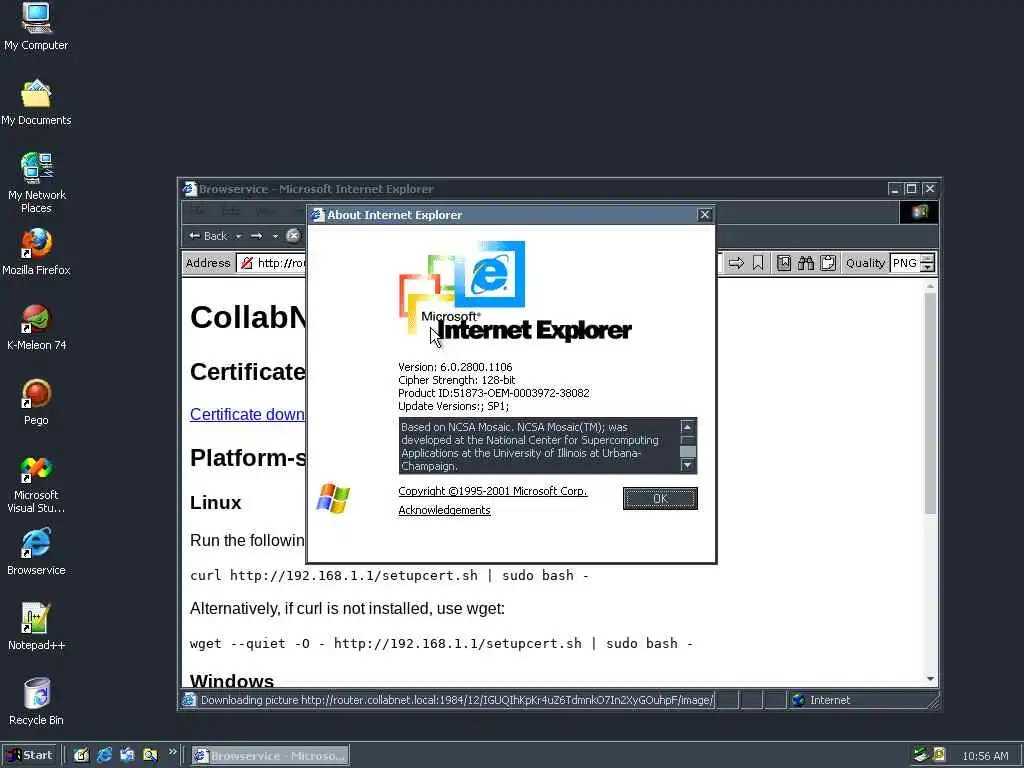Screen dimensions: 1024x768
Task: Click the third Quick Launch icon after Internet Explorer
Action: [x=127, y=756]
